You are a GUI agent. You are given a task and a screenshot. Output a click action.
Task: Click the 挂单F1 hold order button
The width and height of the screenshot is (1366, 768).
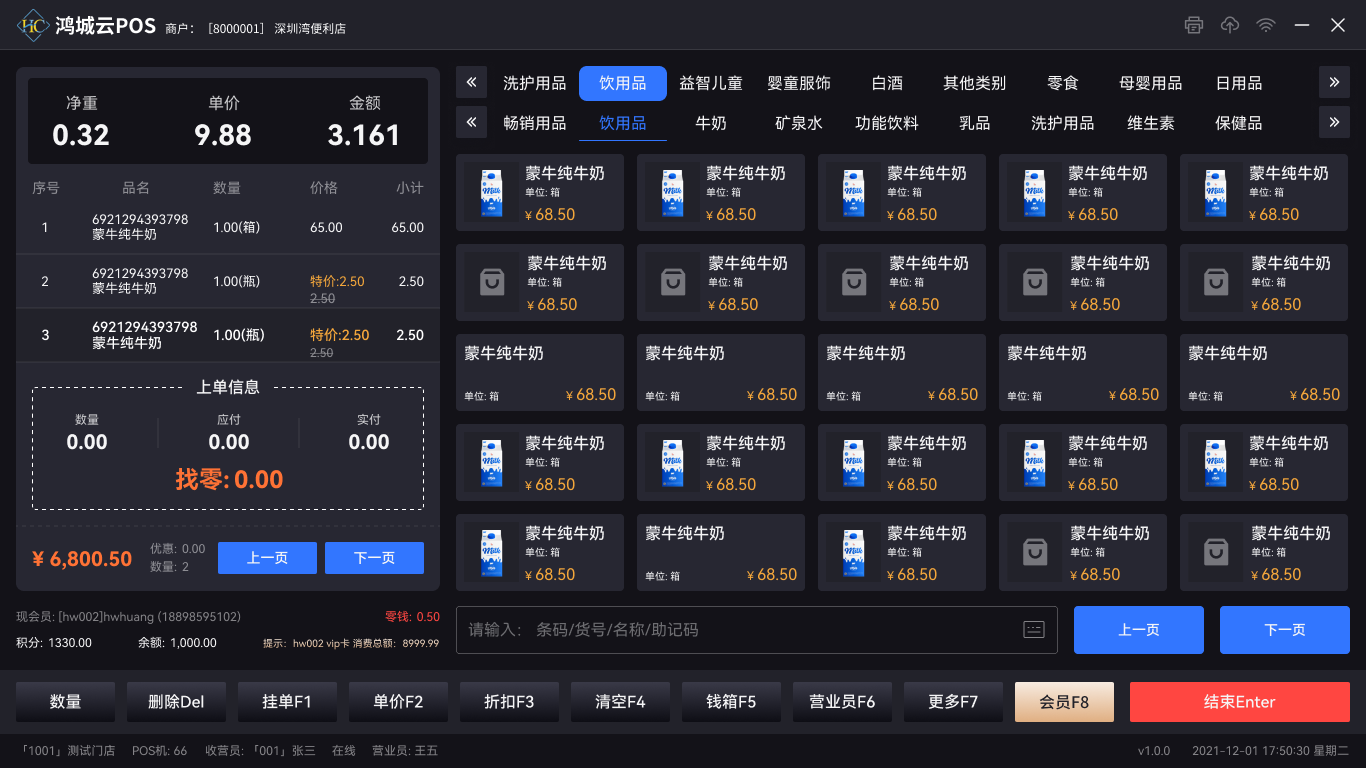point(287,702)
